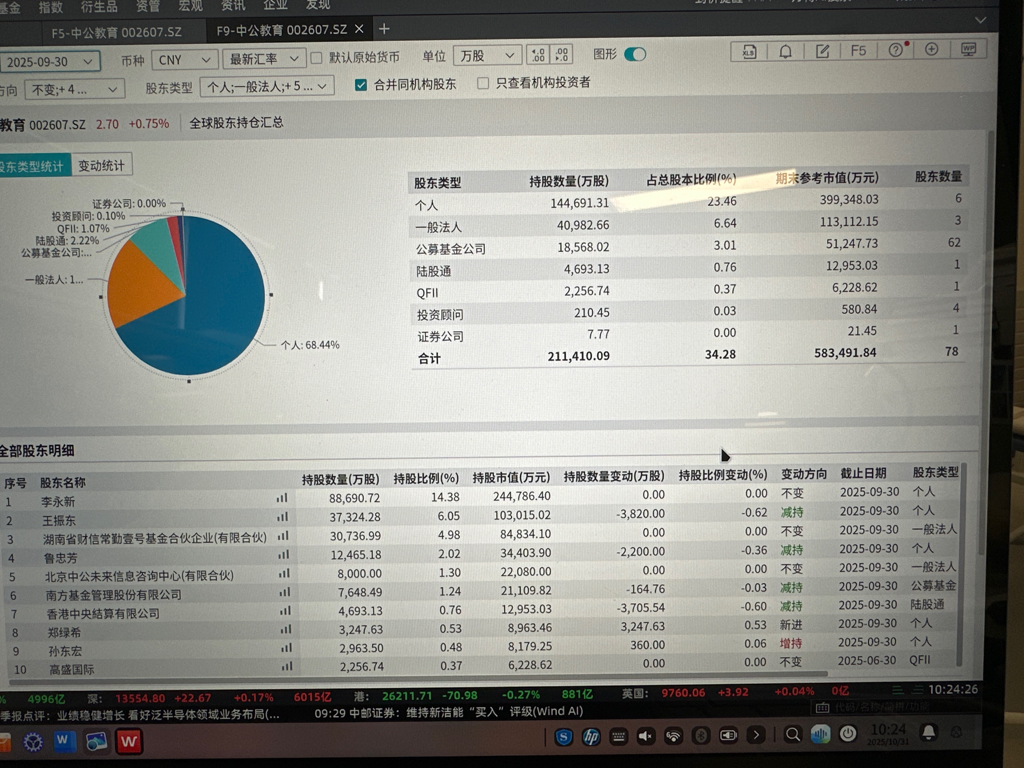Close the F9-中公教育 tab
Screen dimensions: 1024x768
pyautogui.click(x=359, y=29)
